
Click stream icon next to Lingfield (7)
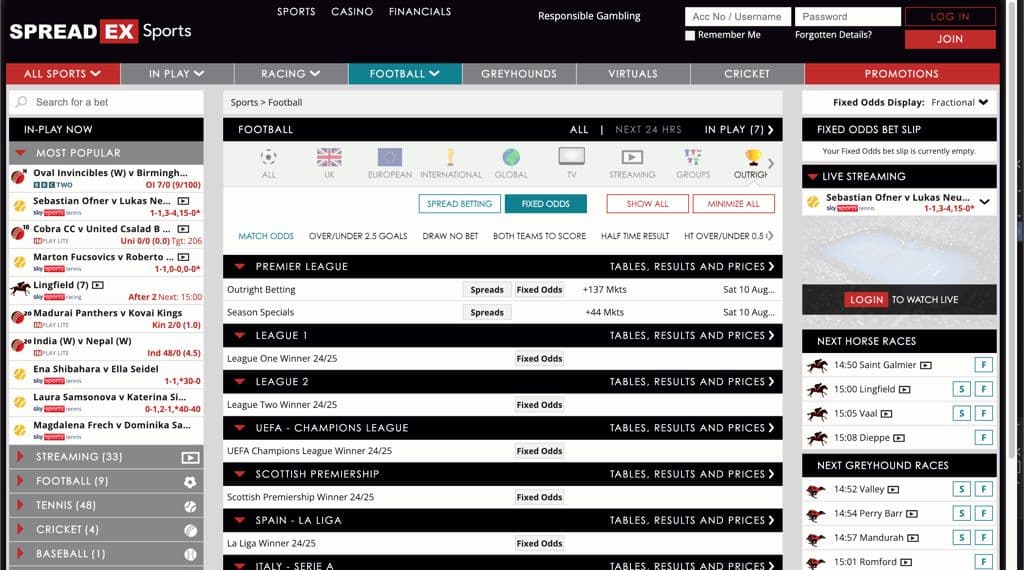click(x=98, y=285)
